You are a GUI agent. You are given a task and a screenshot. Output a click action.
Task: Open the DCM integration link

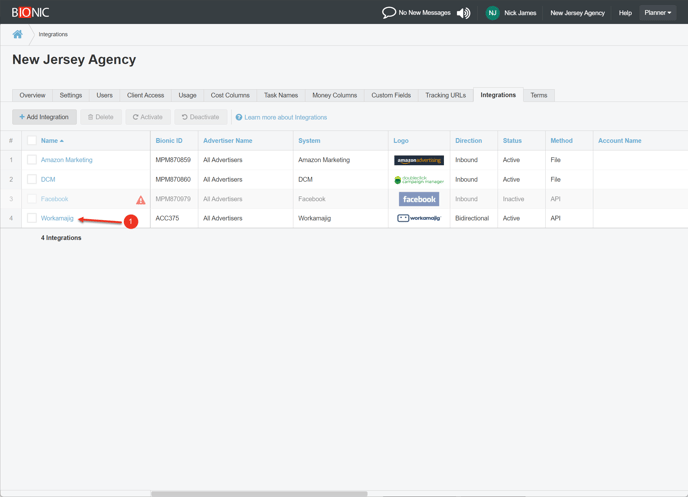48,179
